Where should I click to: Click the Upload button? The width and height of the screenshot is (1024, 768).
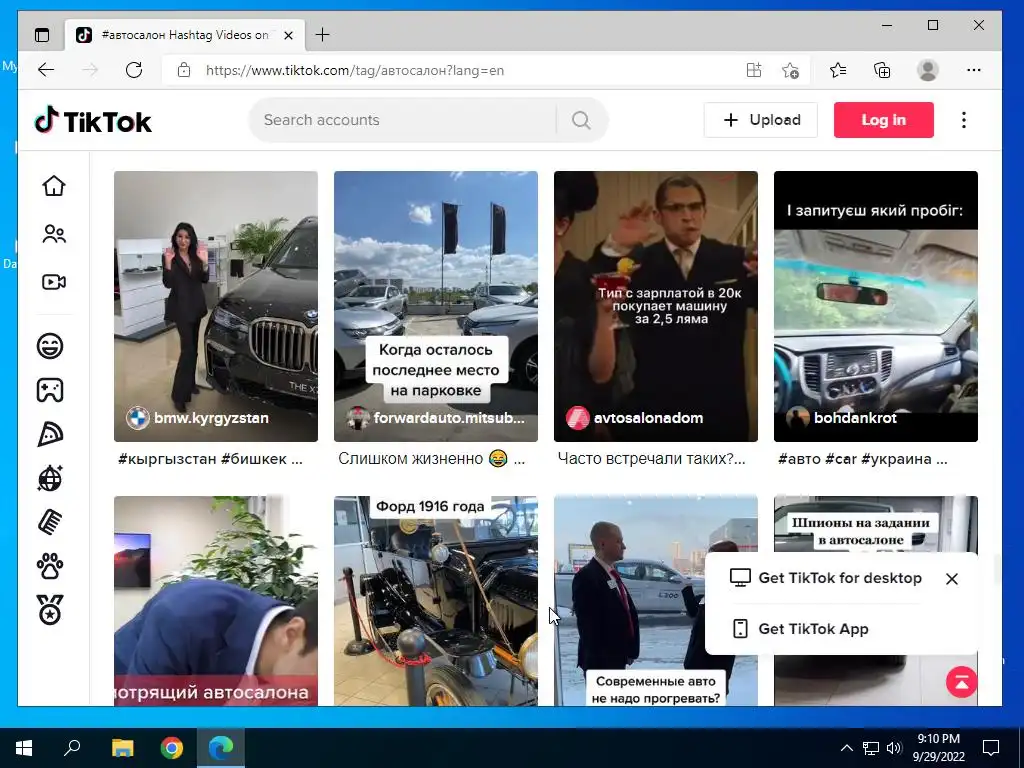(761, 120)
